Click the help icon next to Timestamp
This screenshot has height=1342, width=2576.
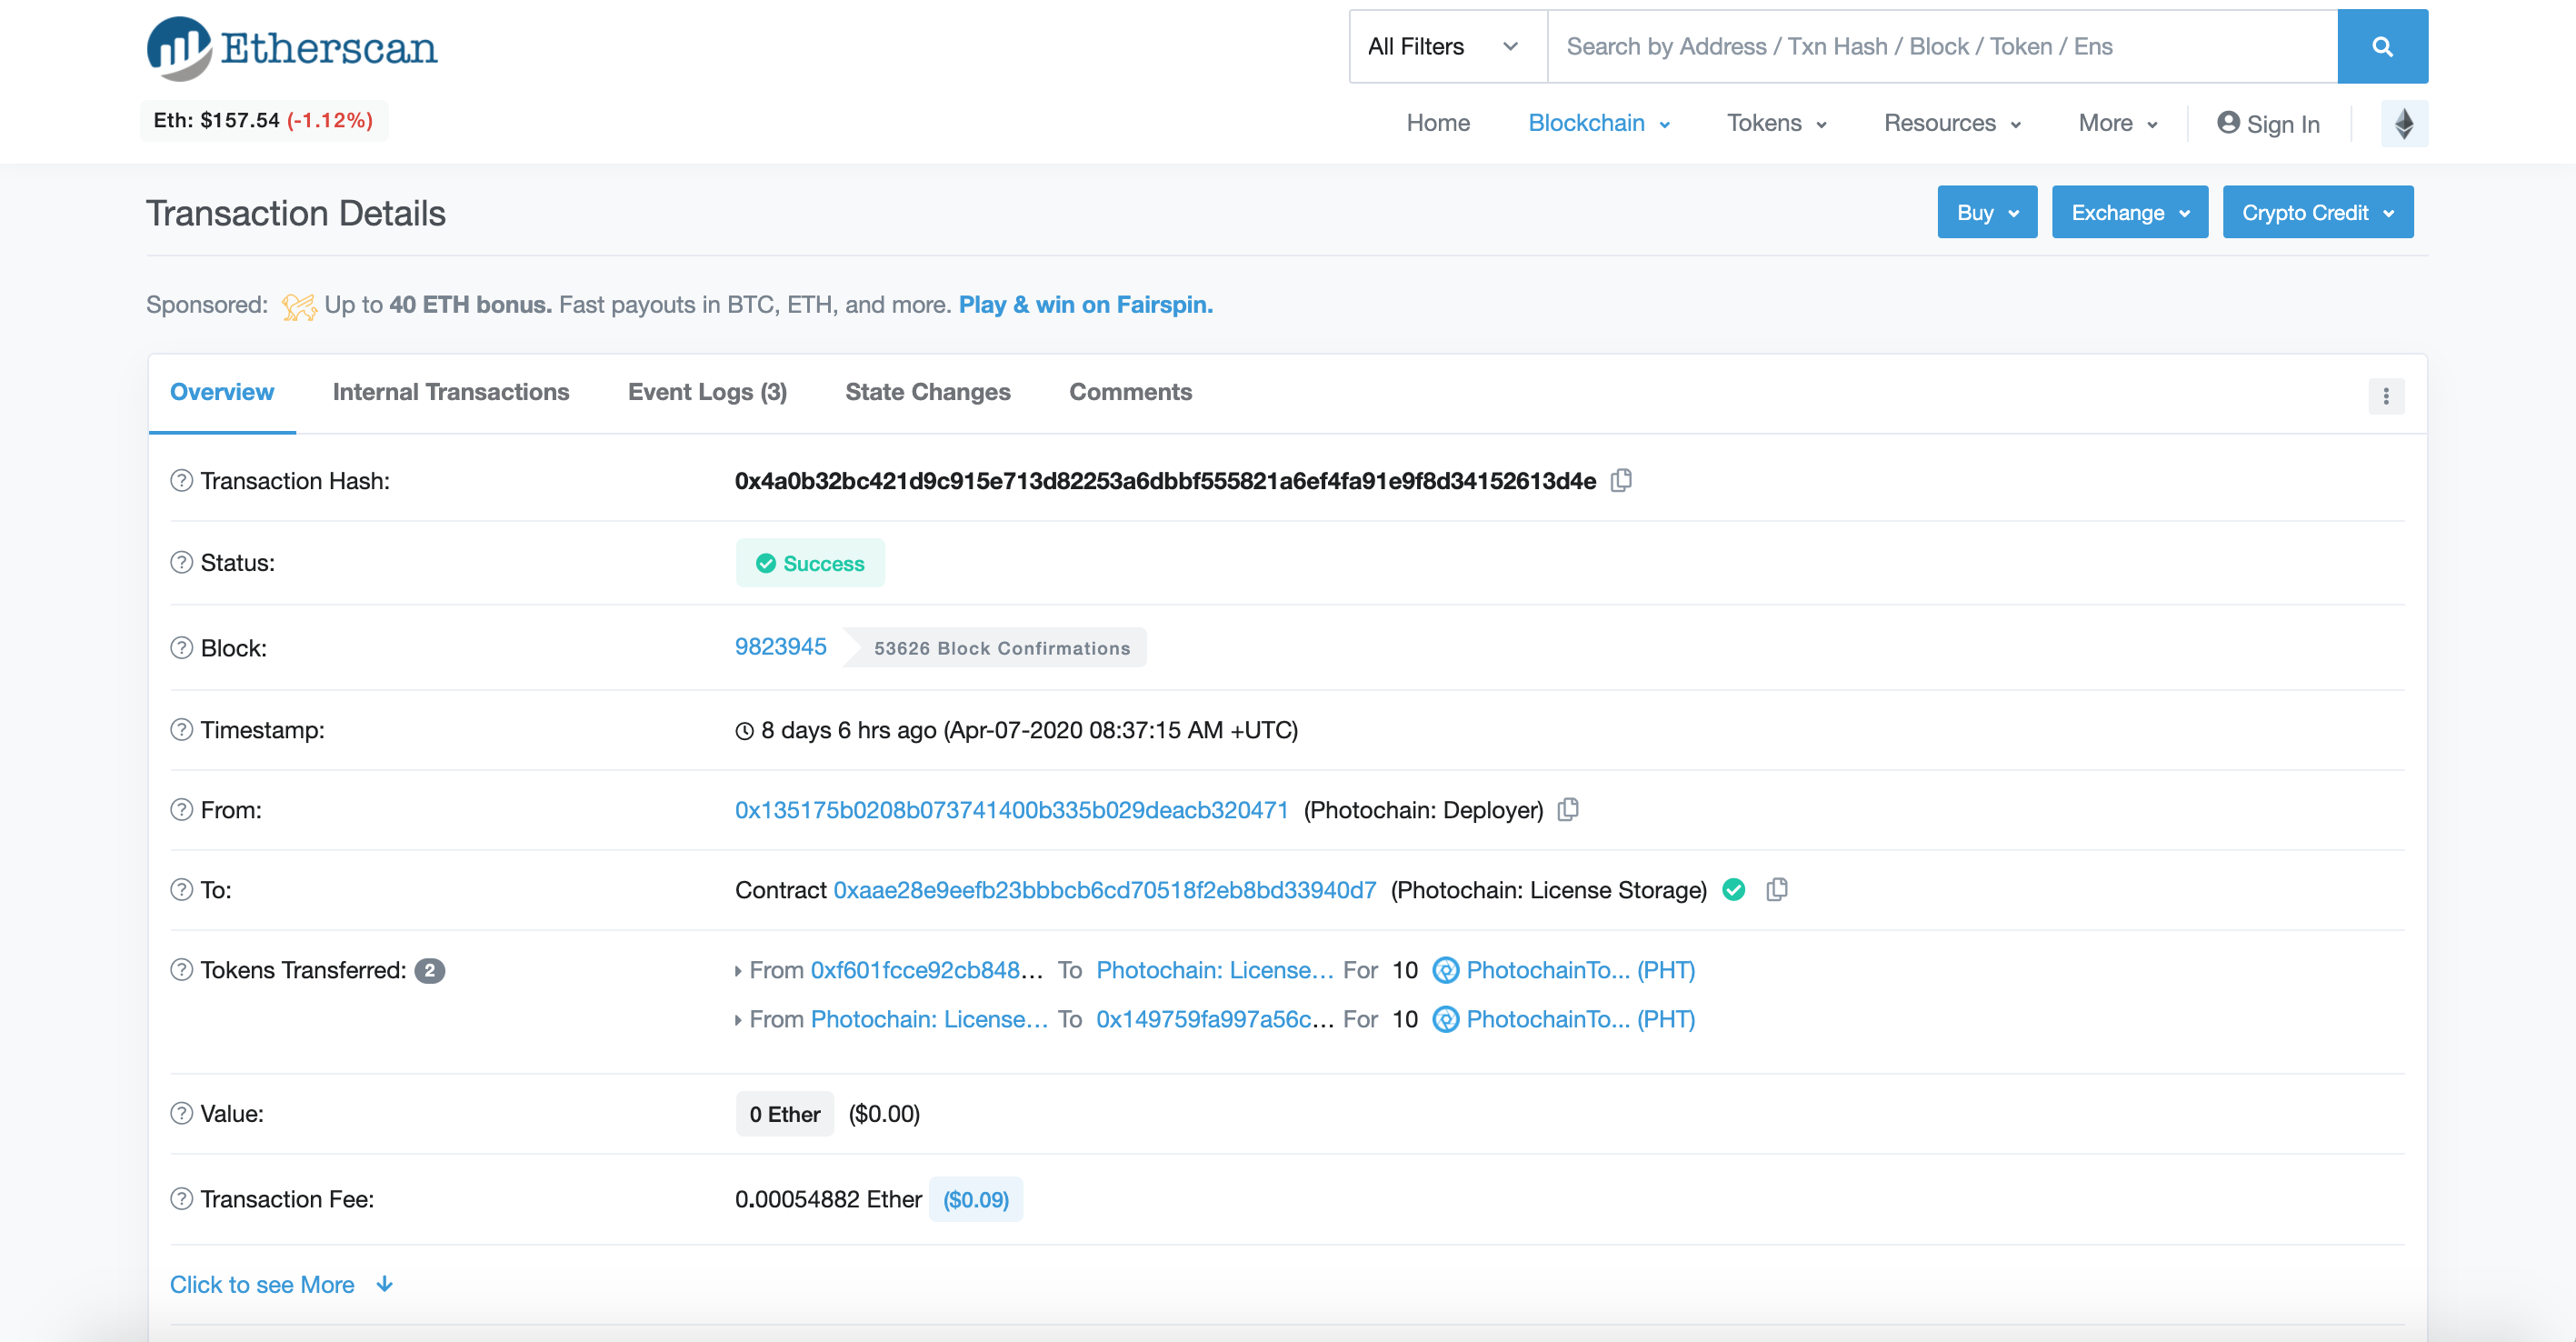click(181, 730)
